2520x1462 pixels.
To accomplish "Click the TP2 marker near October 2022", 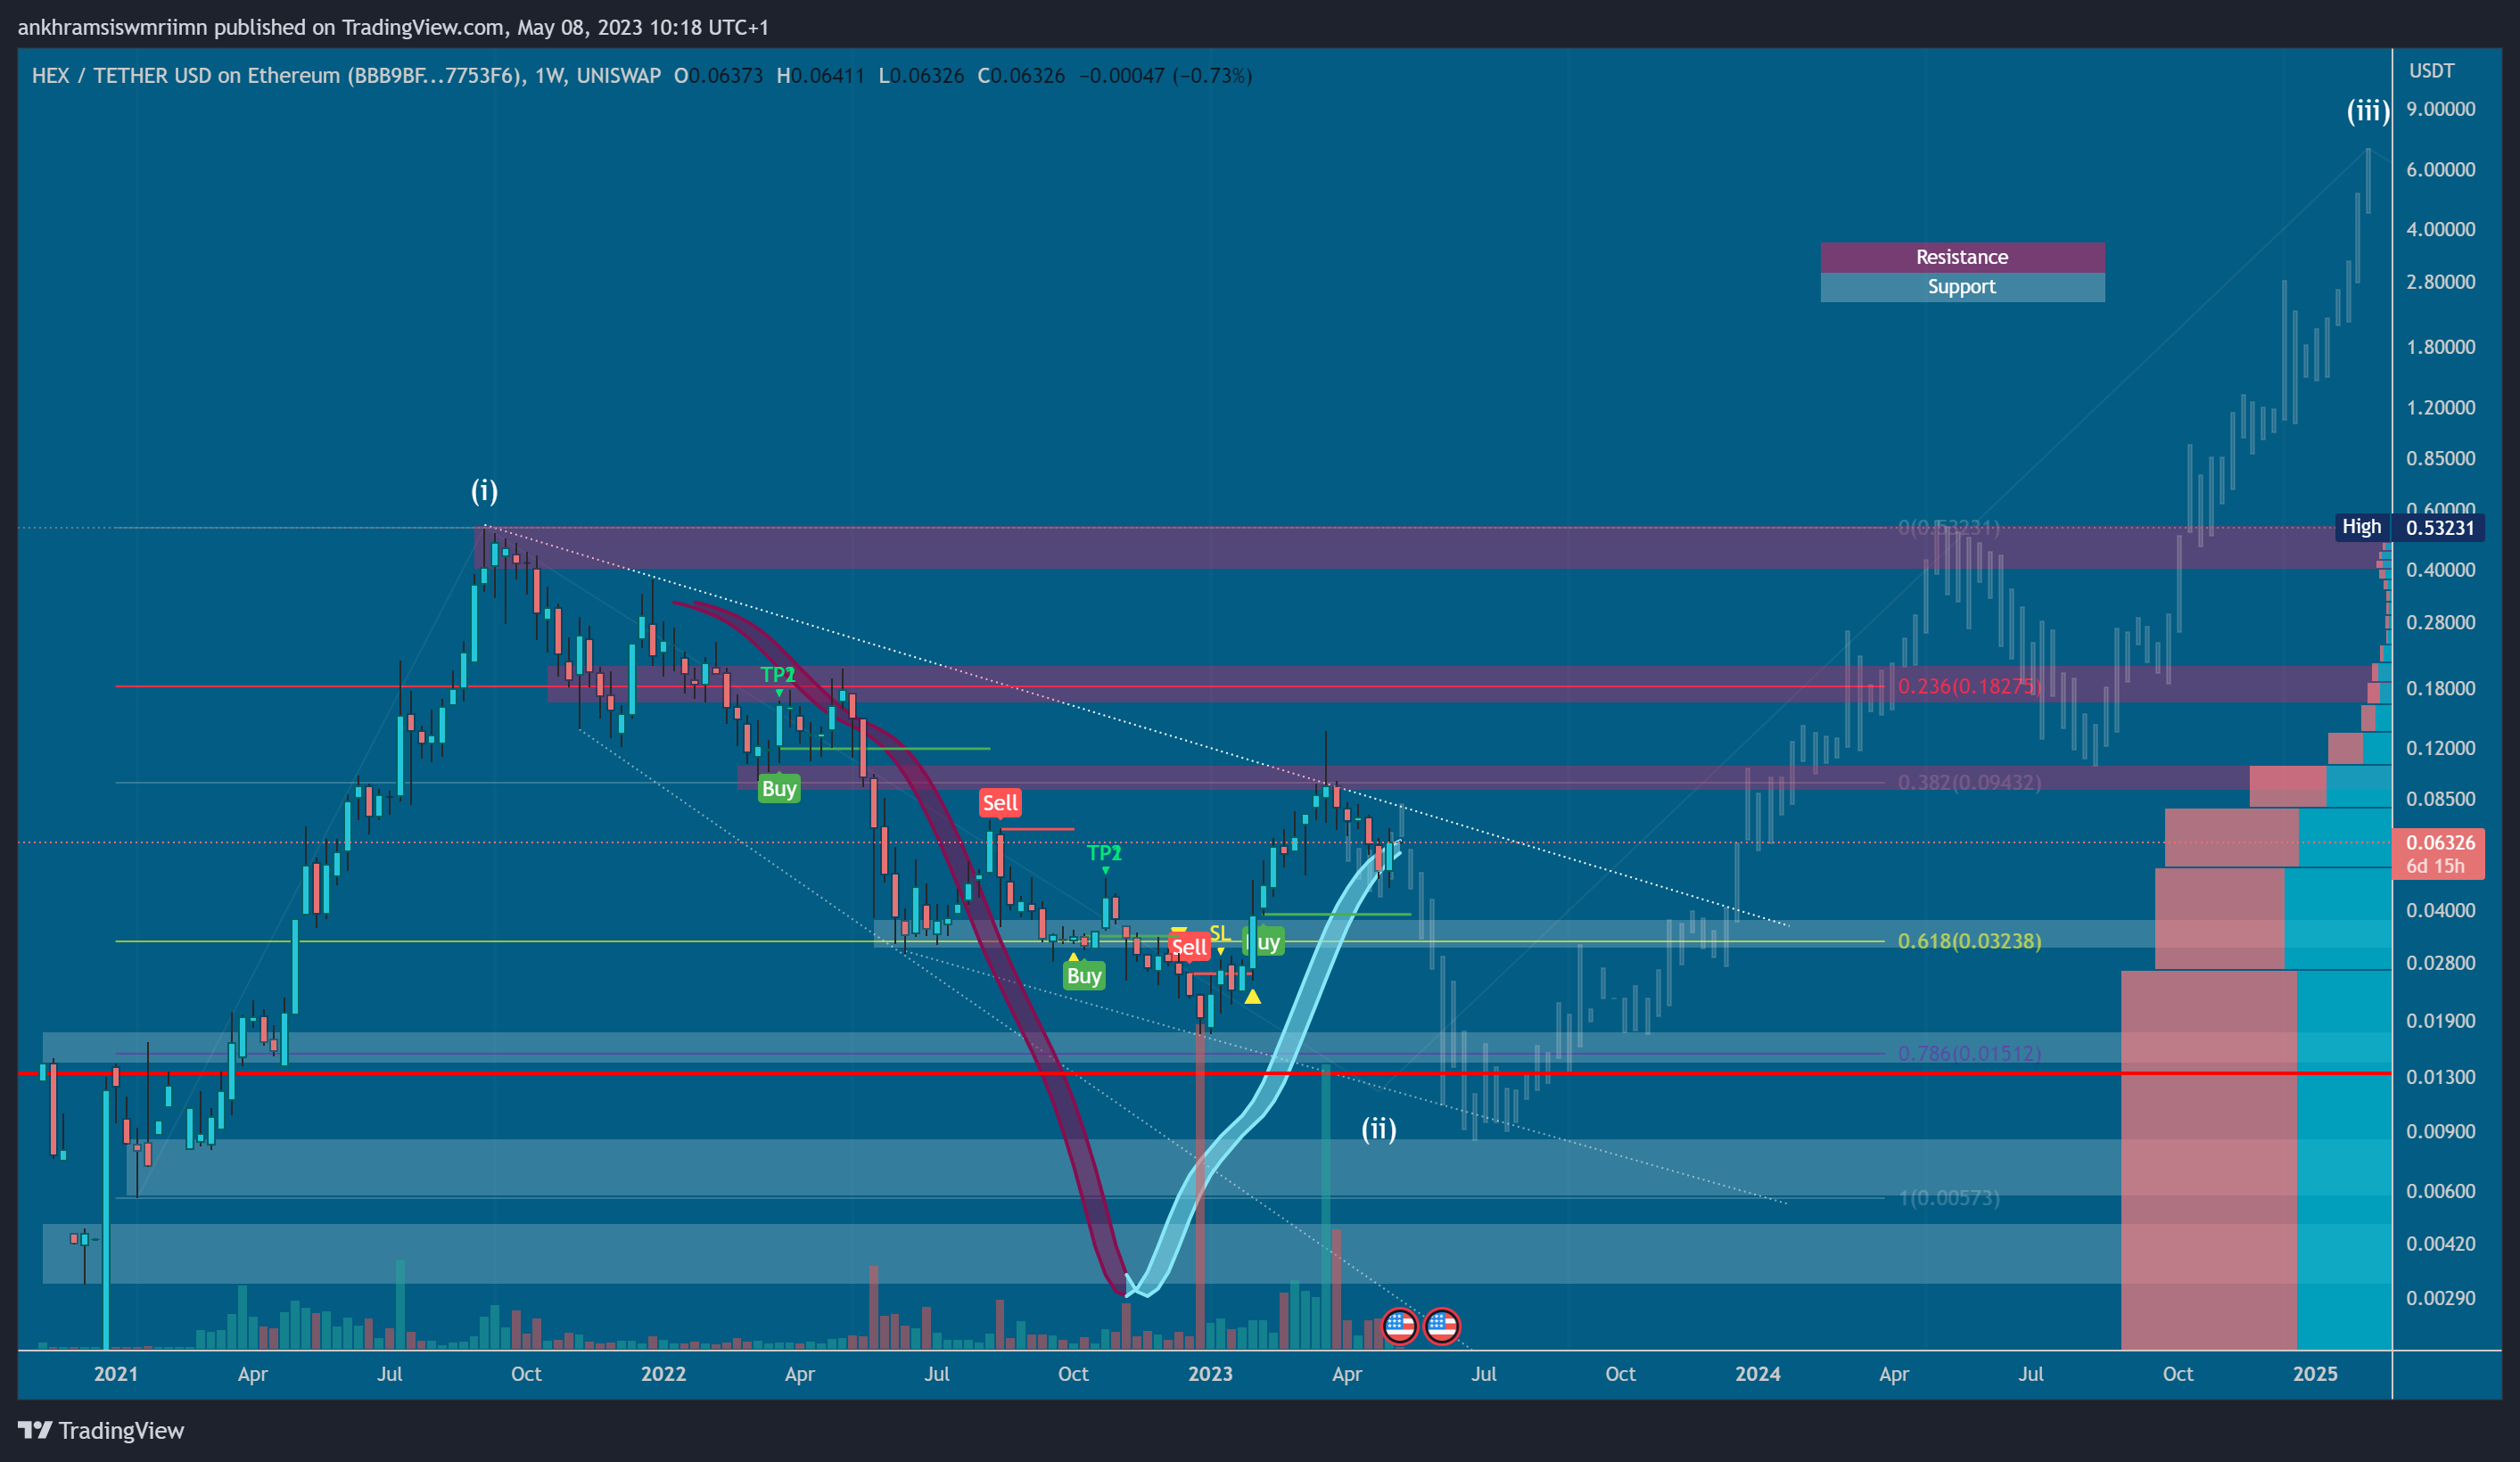I will click(1104, 852).
